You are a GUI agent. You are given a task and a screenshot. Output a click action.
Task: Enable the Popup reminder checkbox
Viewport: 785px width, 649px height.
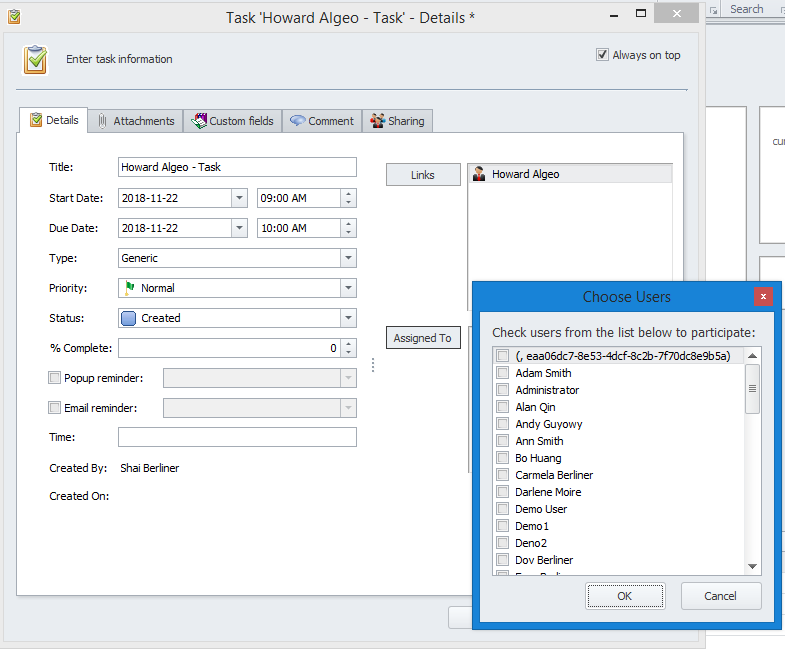click(55, 378)
